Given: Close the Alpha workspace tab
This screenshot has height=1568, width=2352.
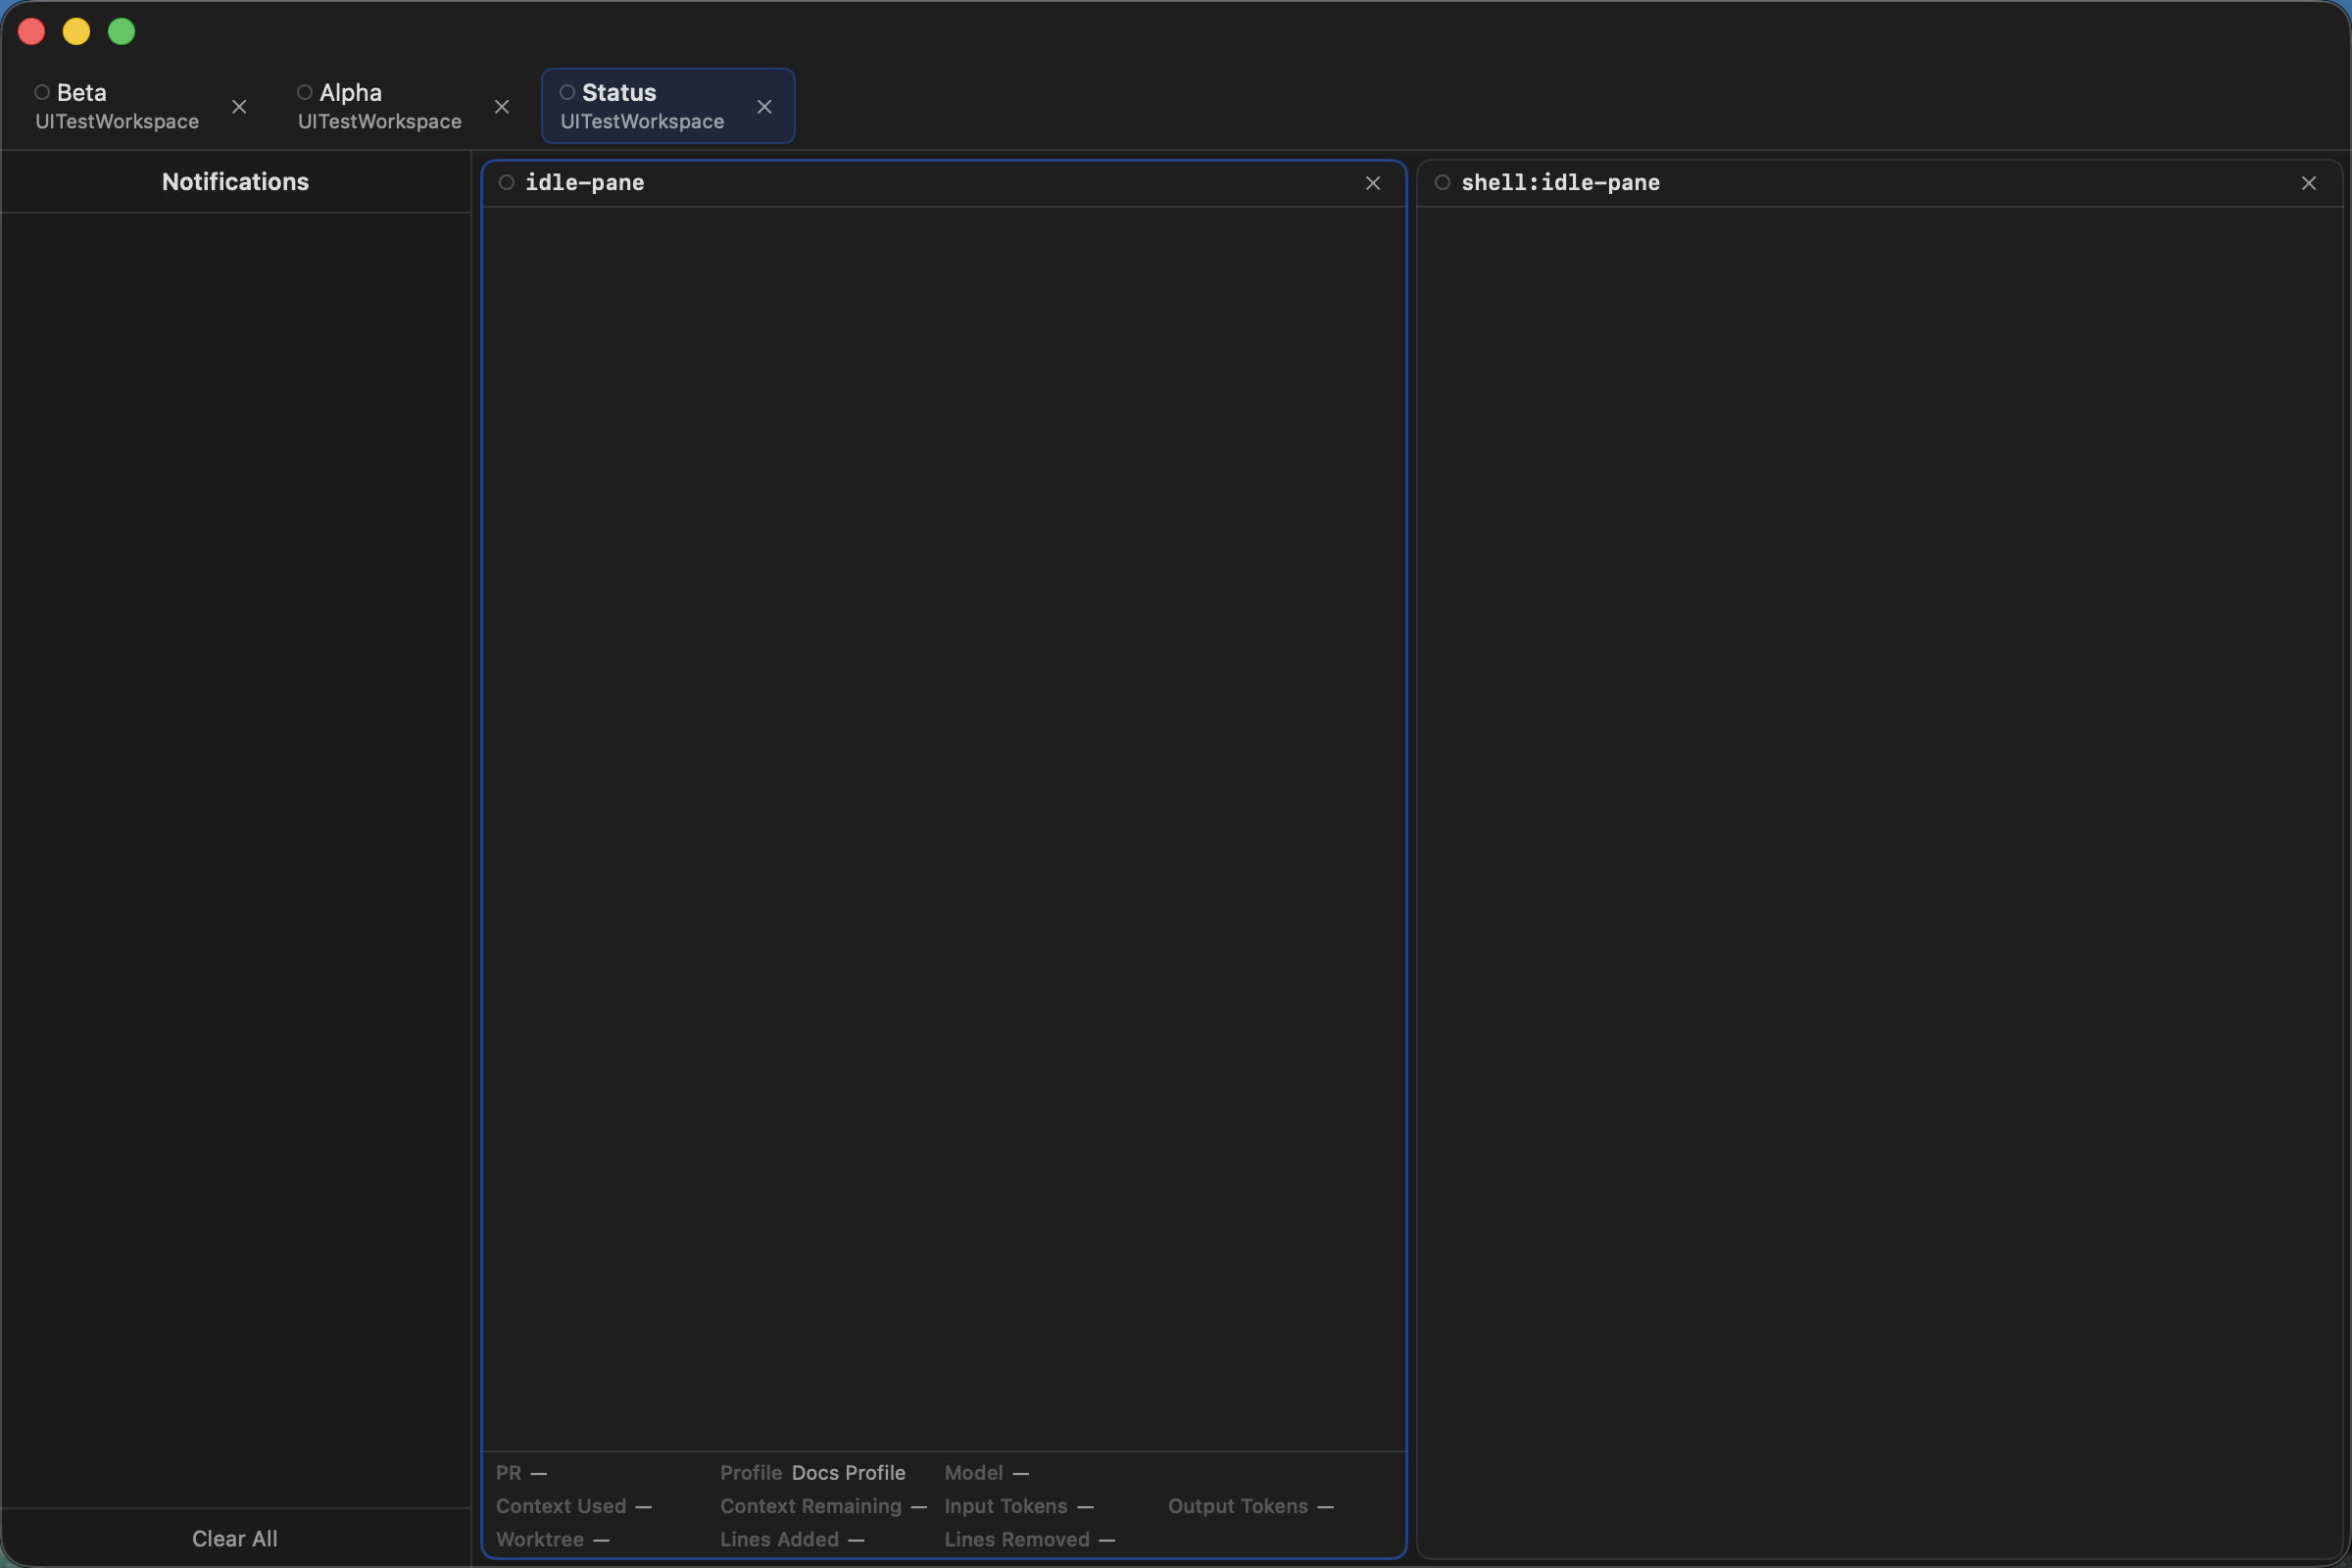Looking at the screenshot, I should click(x=502, y=107).
